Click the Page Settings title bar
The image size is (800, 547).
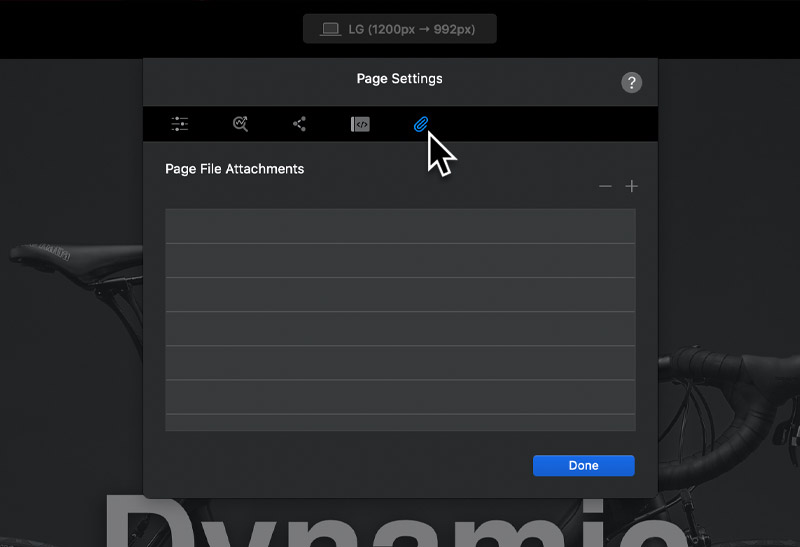[x=399, y=78]
